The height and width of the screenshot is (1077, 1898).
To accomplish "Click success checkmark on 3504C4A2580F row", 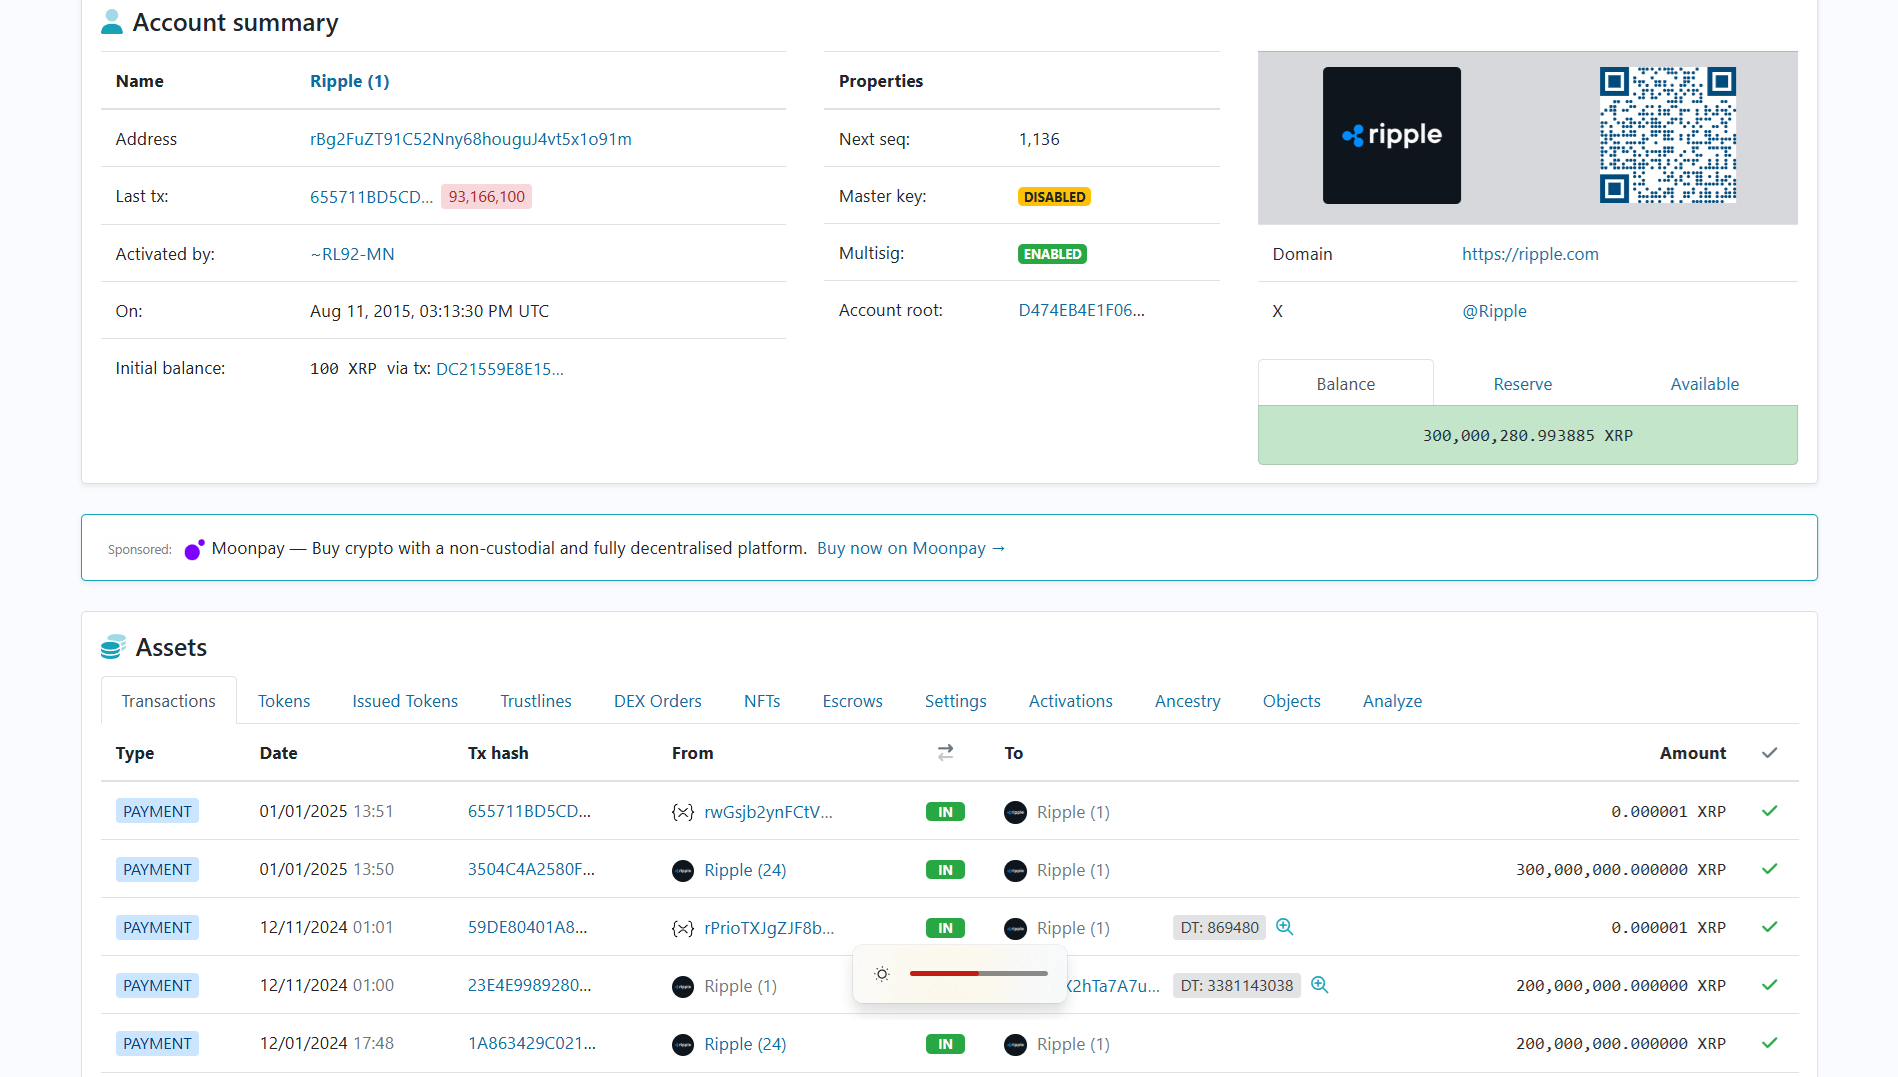I will pyautogui.click(x=1769, y=869).
